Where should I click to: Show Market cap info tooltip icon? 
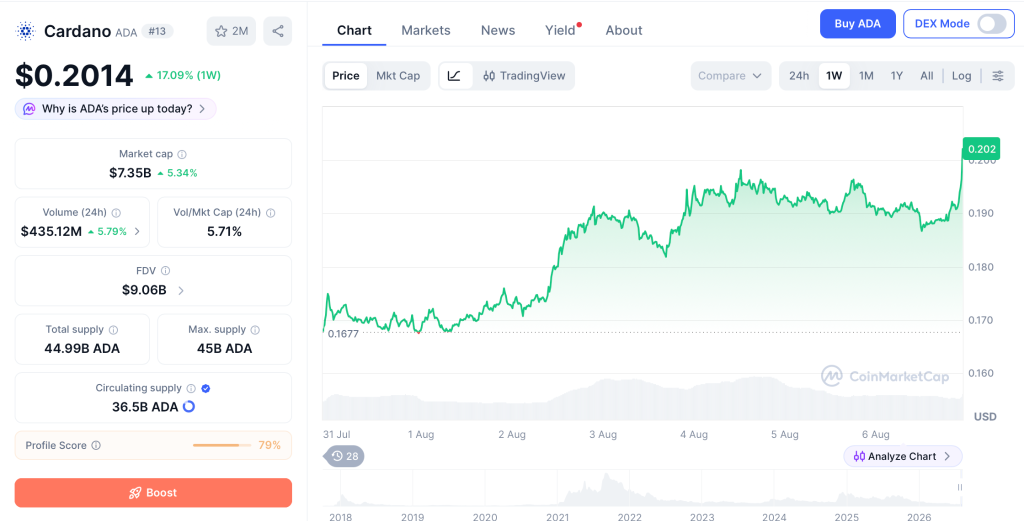click(x=182, y=155)
